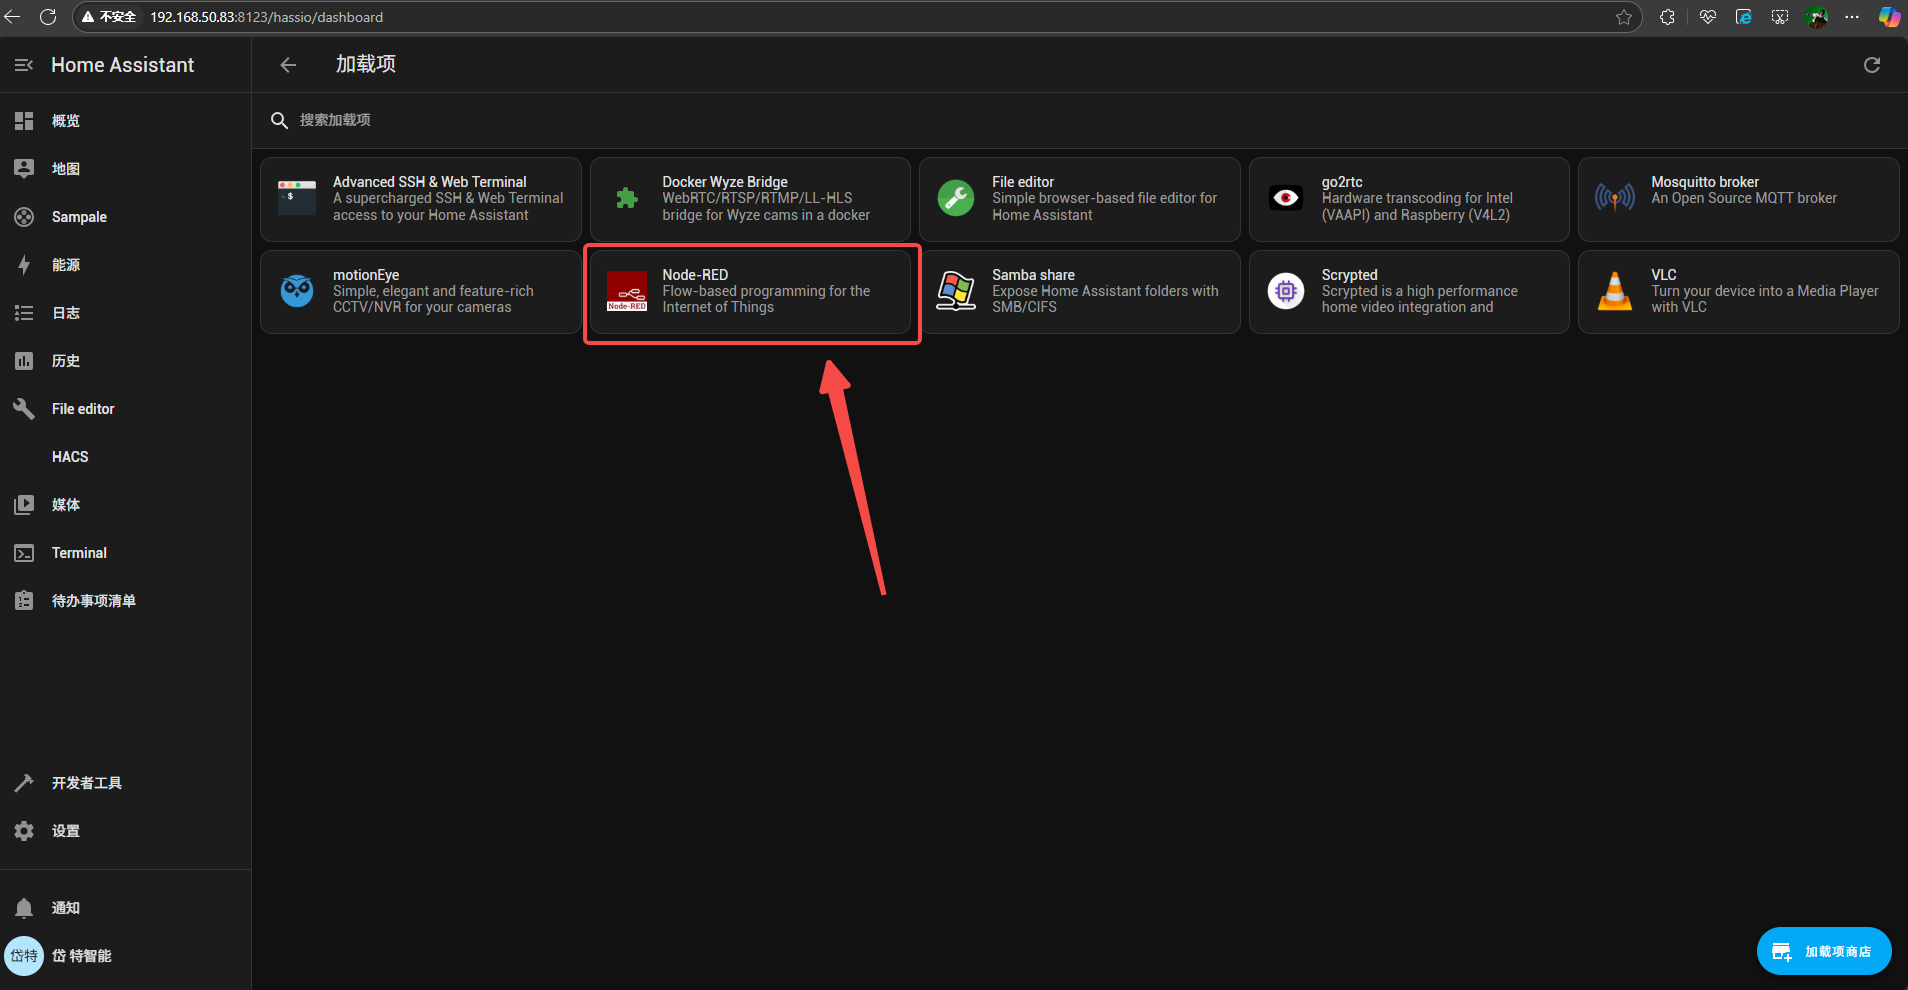Image resolution: width=1908 pixels, height=990 pixels.
Task: Open 设置 settings in the sidebar
Action: click(66, 831)
